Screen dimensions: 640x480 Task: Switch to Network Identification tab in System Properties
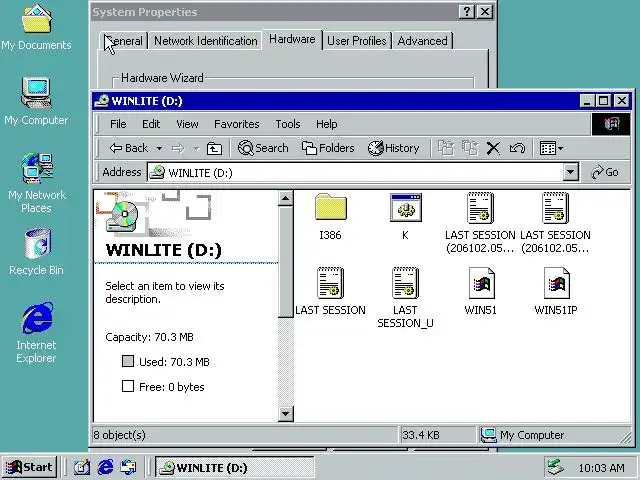pyautogui.click(x=206, y=41)
